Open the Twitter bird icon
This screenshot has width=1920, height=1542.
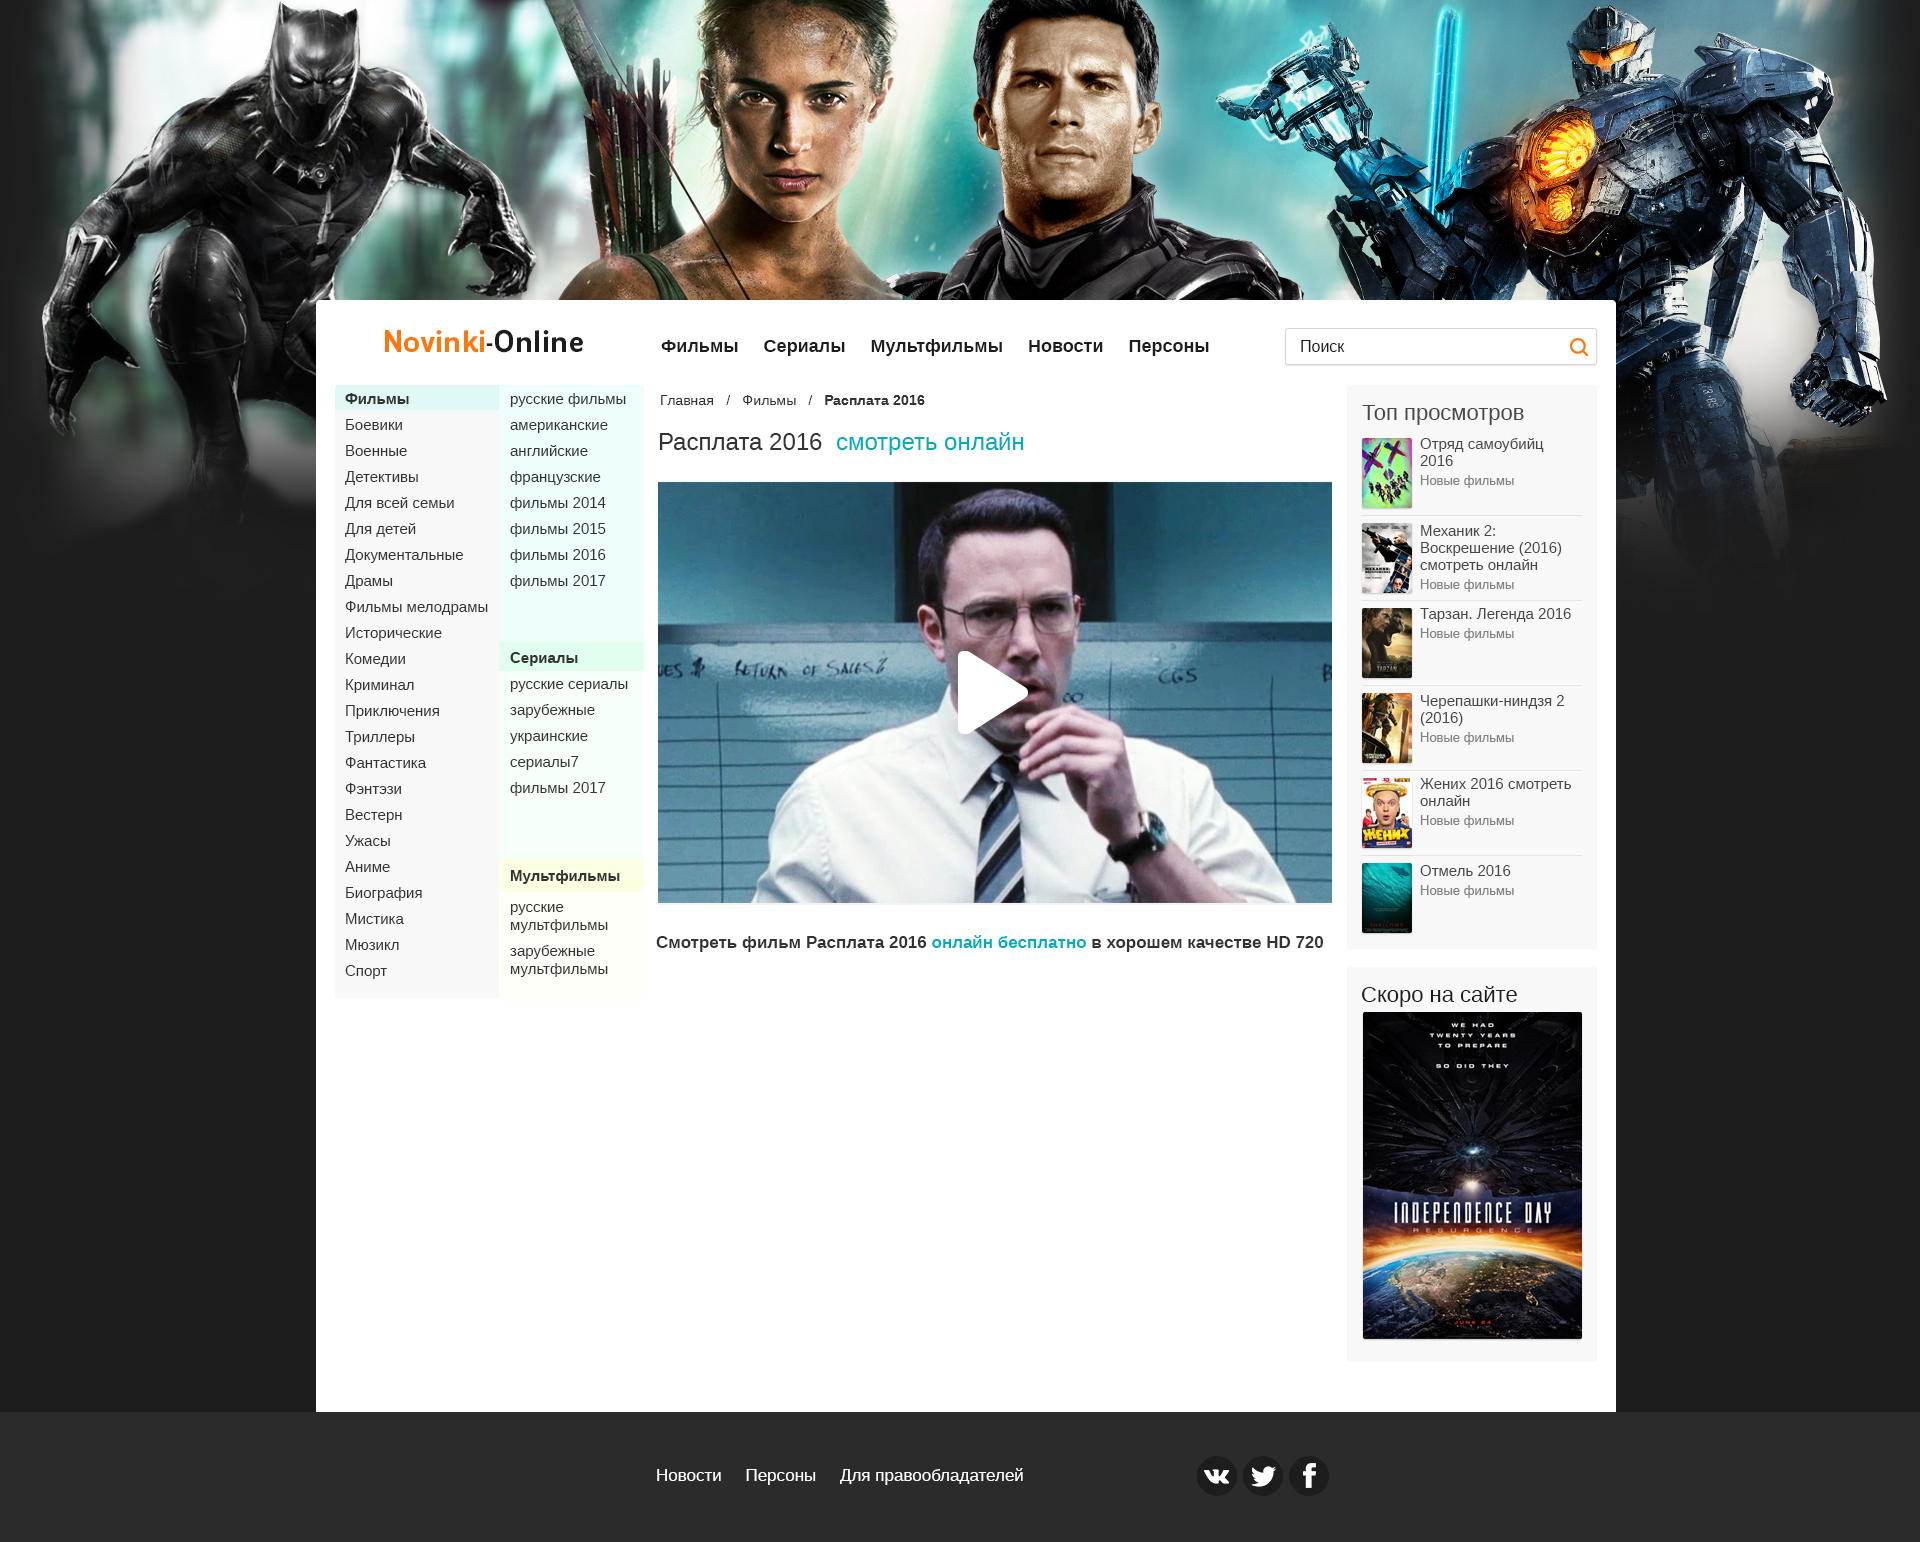pos(1262,1476)
